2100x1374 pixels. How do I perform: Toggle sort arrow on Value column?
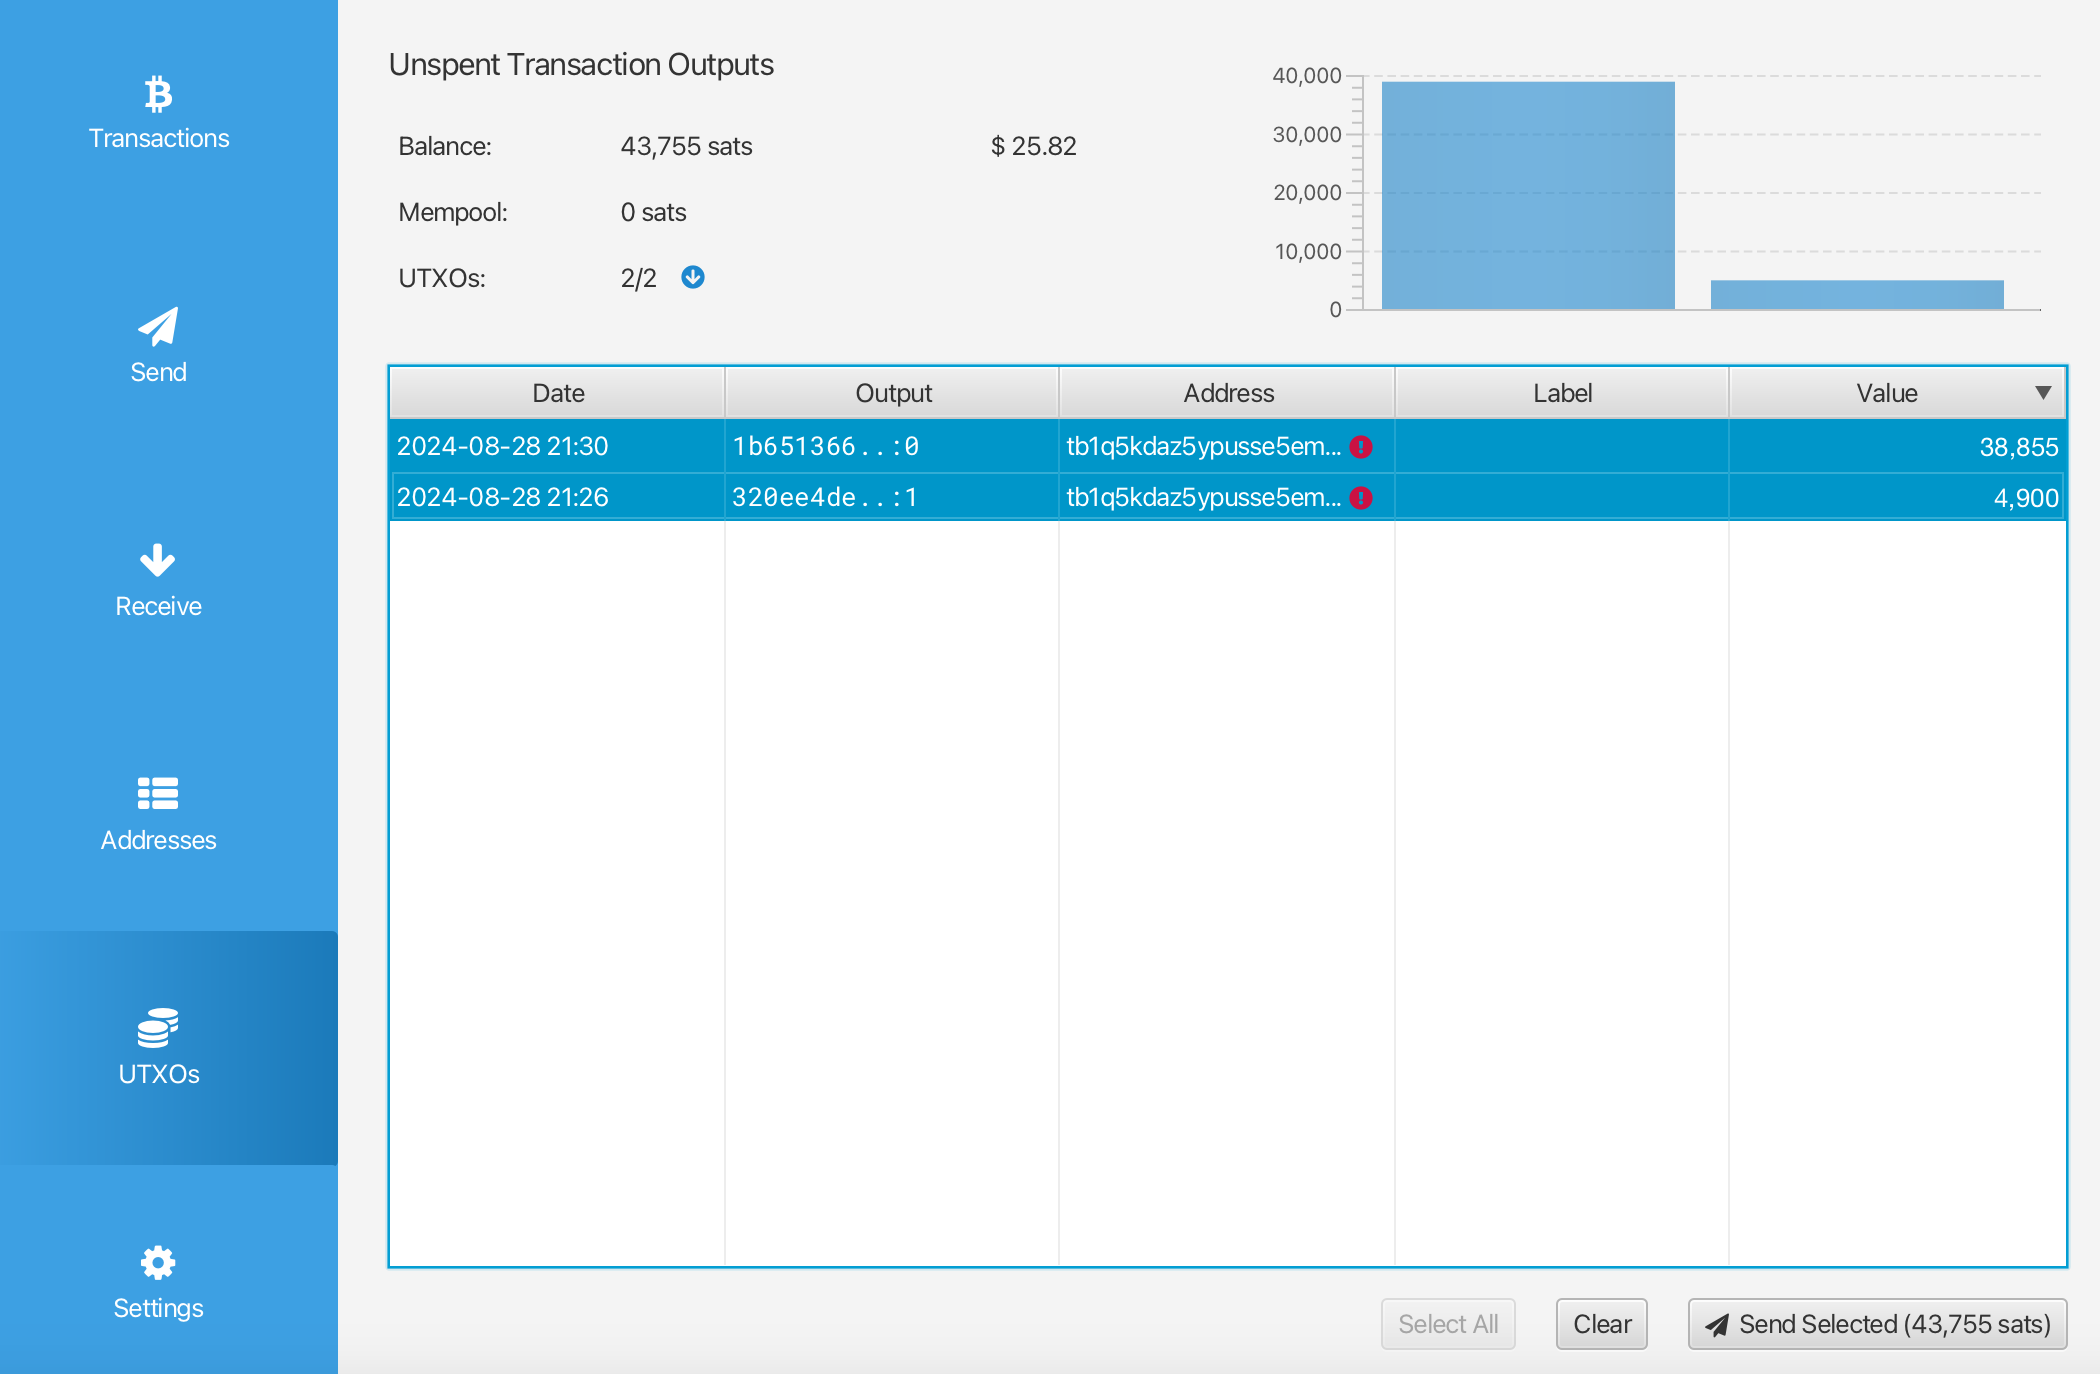click(2043, 393)
